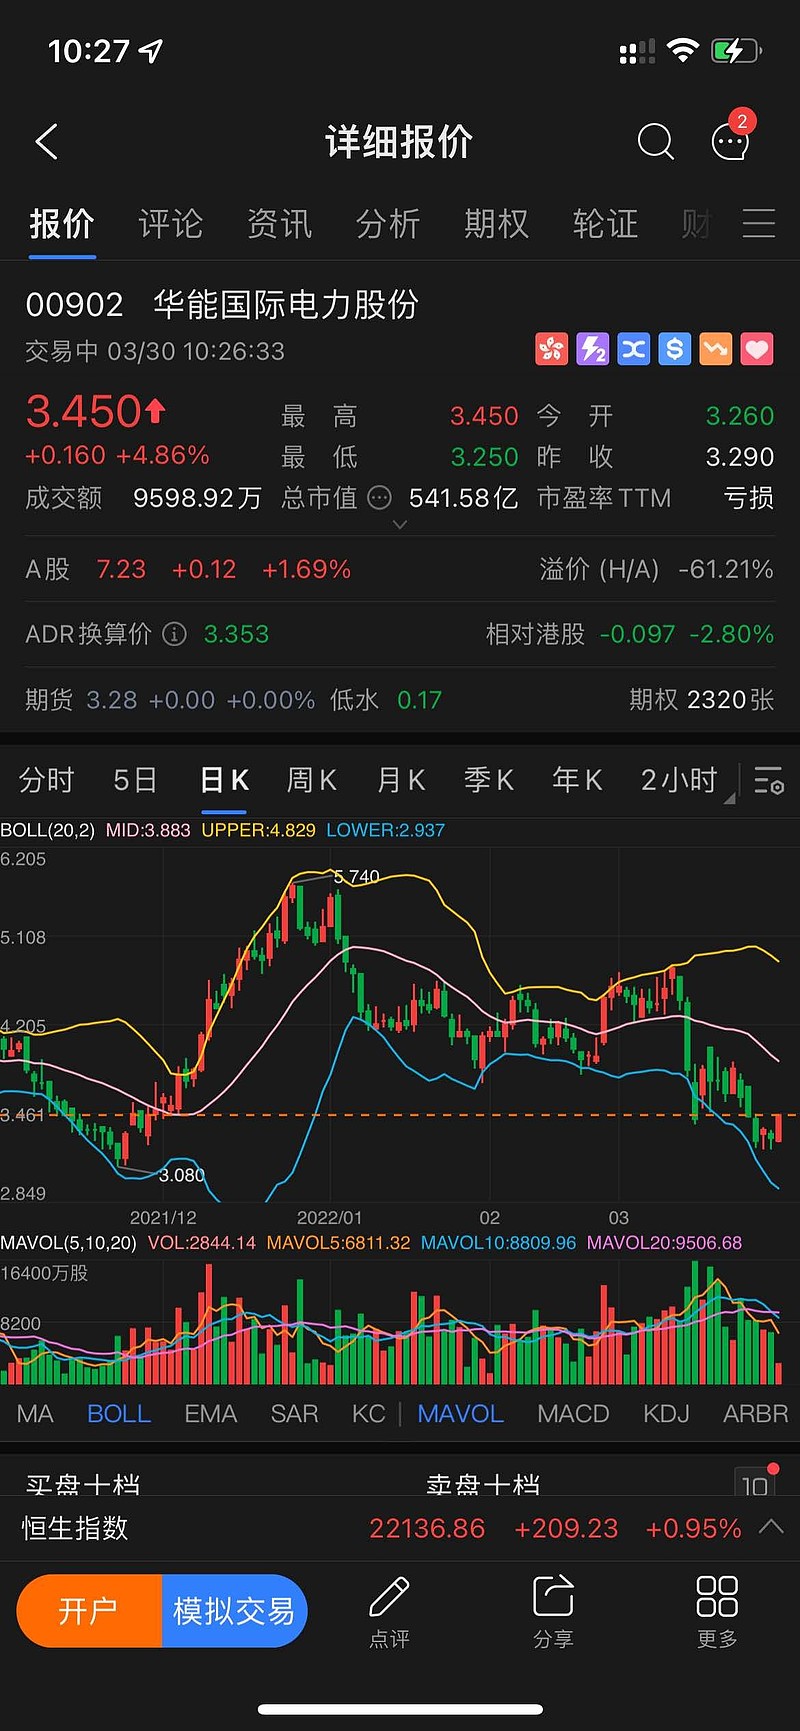Enable the KDJ sub-indicator
This screenshot has height=1731, width=800.
tap(666, 1414)
